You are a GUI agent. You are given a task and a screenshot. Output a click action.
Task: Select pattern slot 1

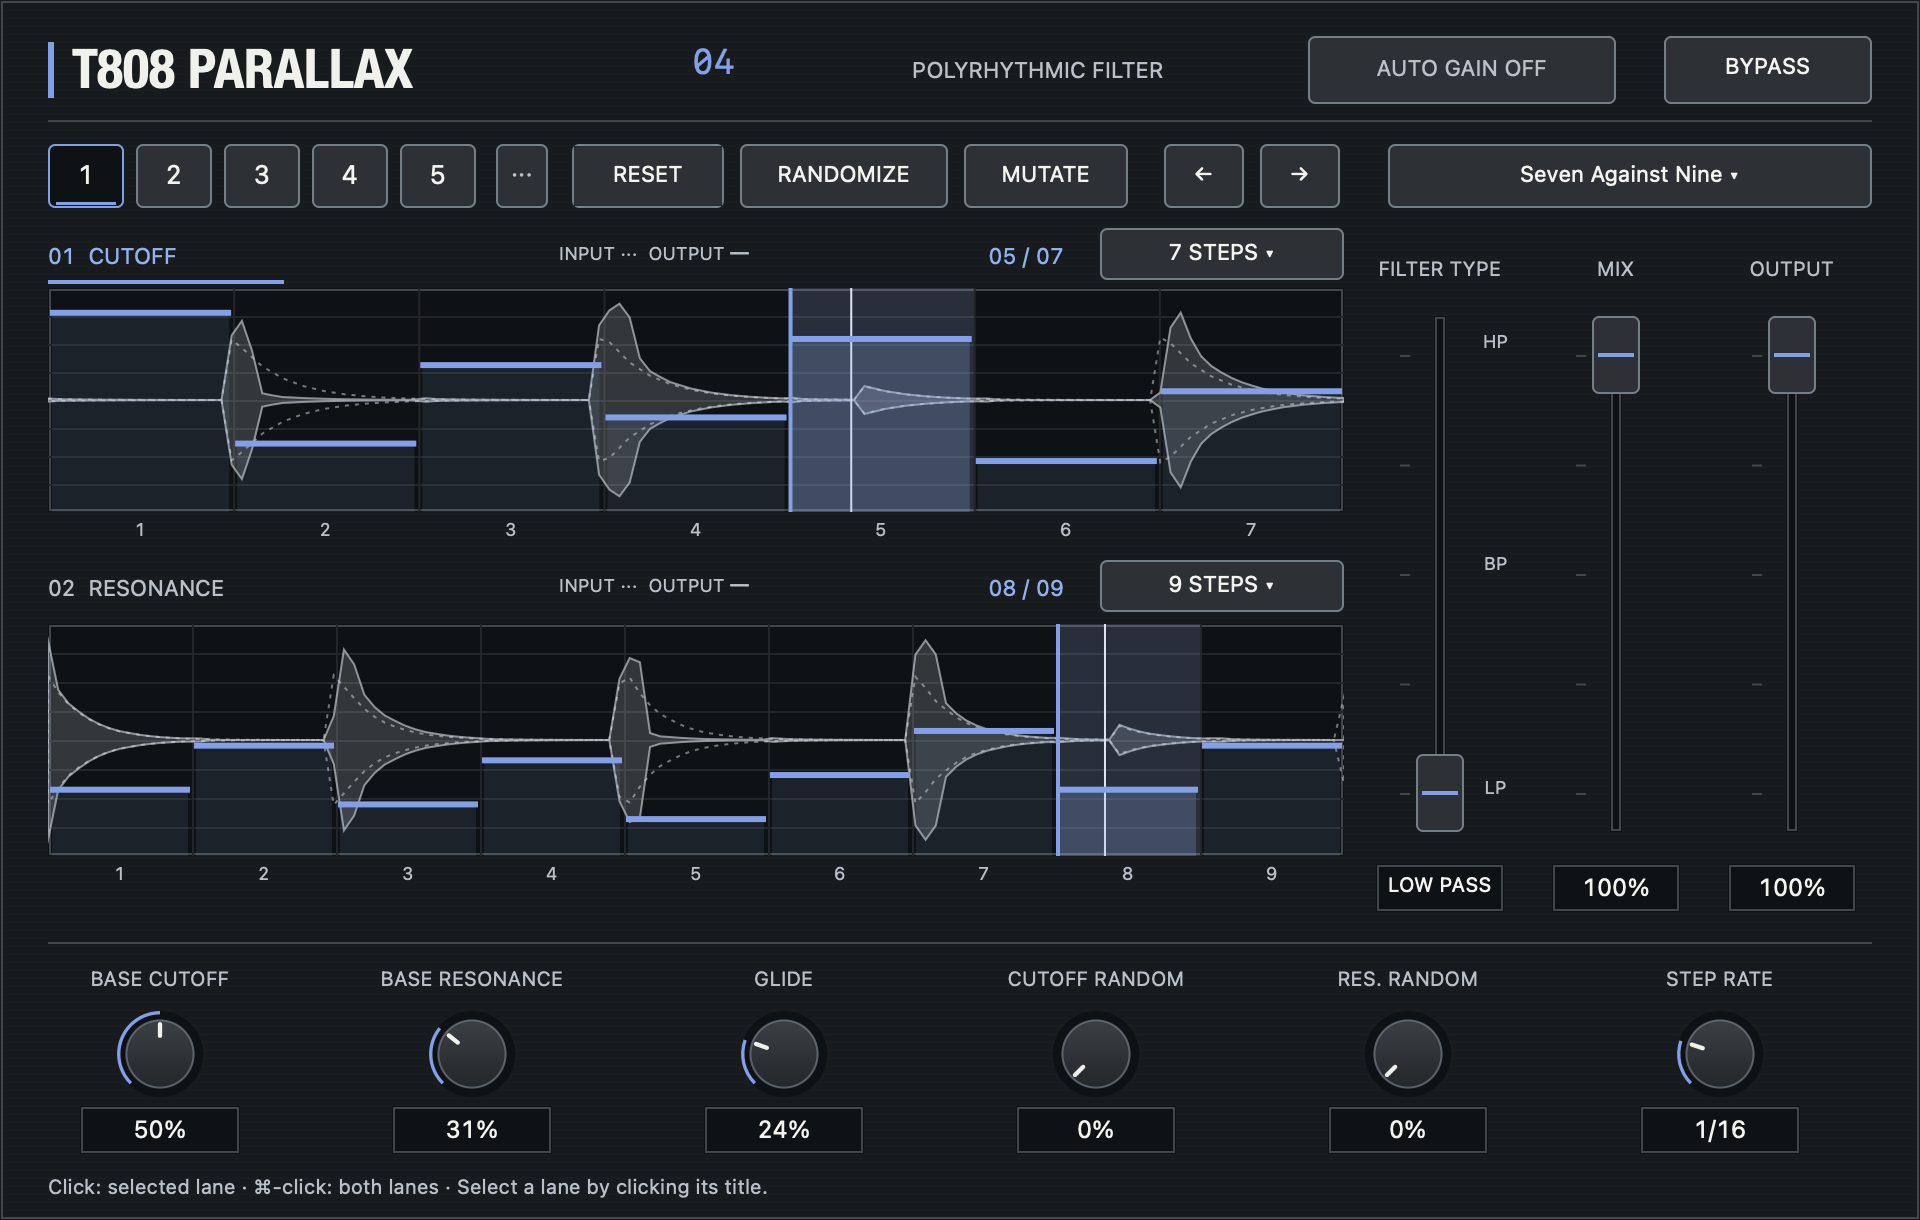tap(86, 175)
